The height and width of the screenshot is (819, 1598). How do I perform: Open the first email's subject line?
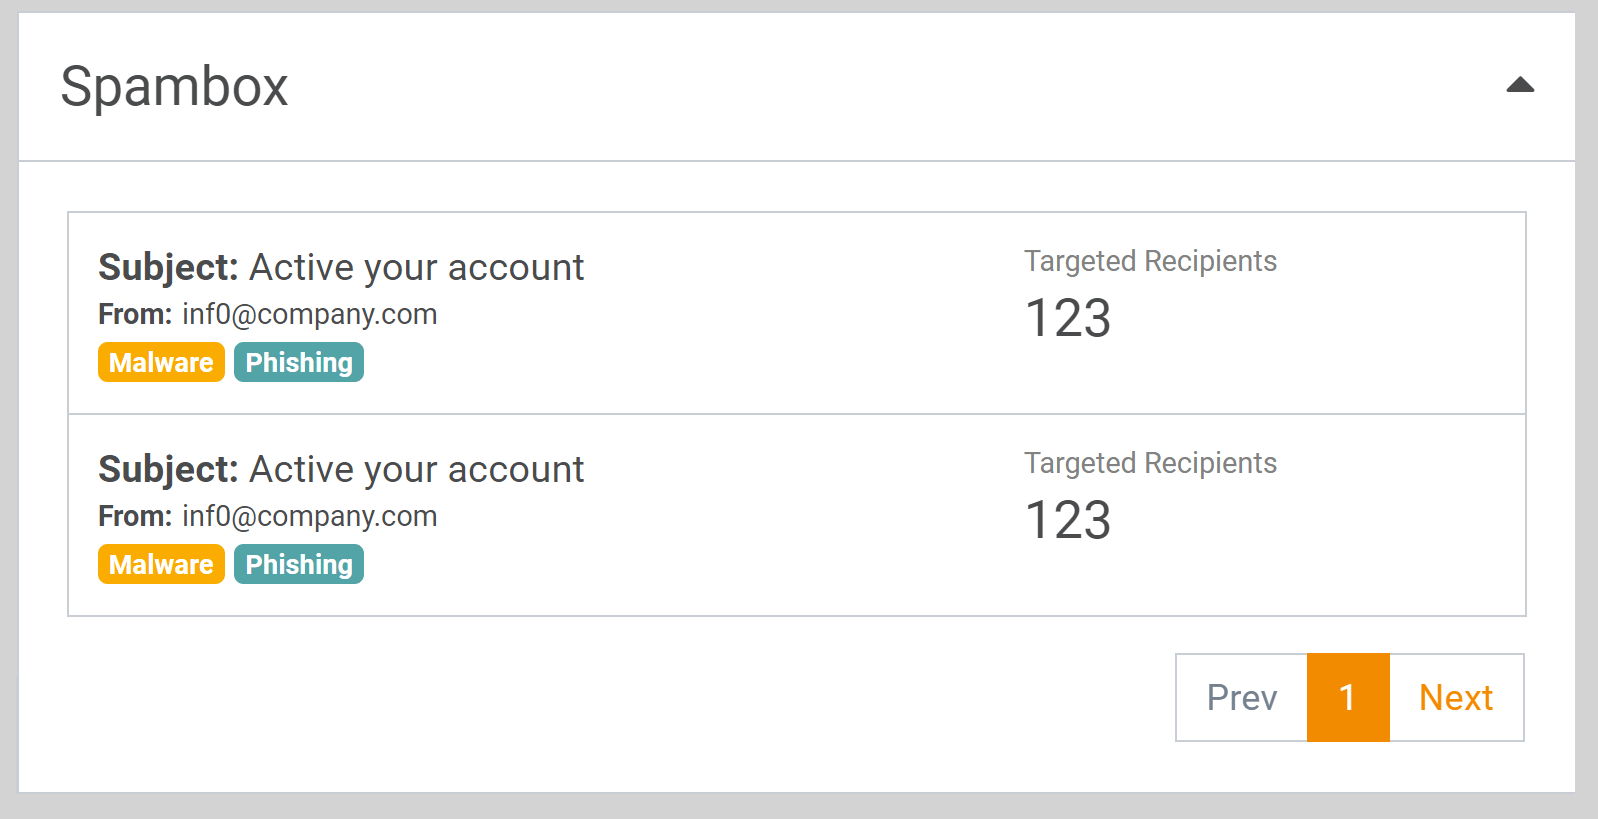pyautogui.click(x=416, y=268)
